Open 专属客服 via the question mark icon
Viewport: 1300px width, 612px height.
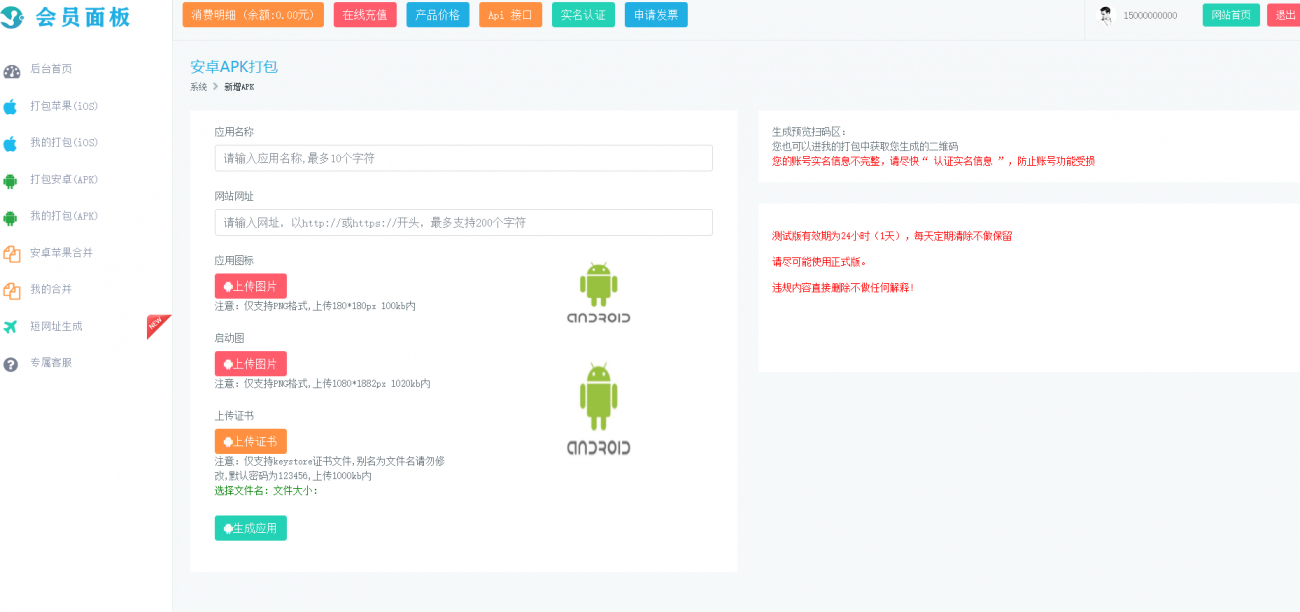tap(12, 363)
